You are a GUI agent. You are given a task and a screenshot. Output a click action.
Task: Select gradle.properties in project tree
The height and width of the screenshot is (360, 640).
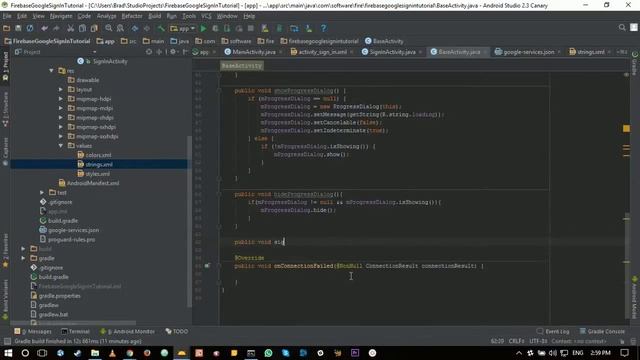tap(60, 296)
